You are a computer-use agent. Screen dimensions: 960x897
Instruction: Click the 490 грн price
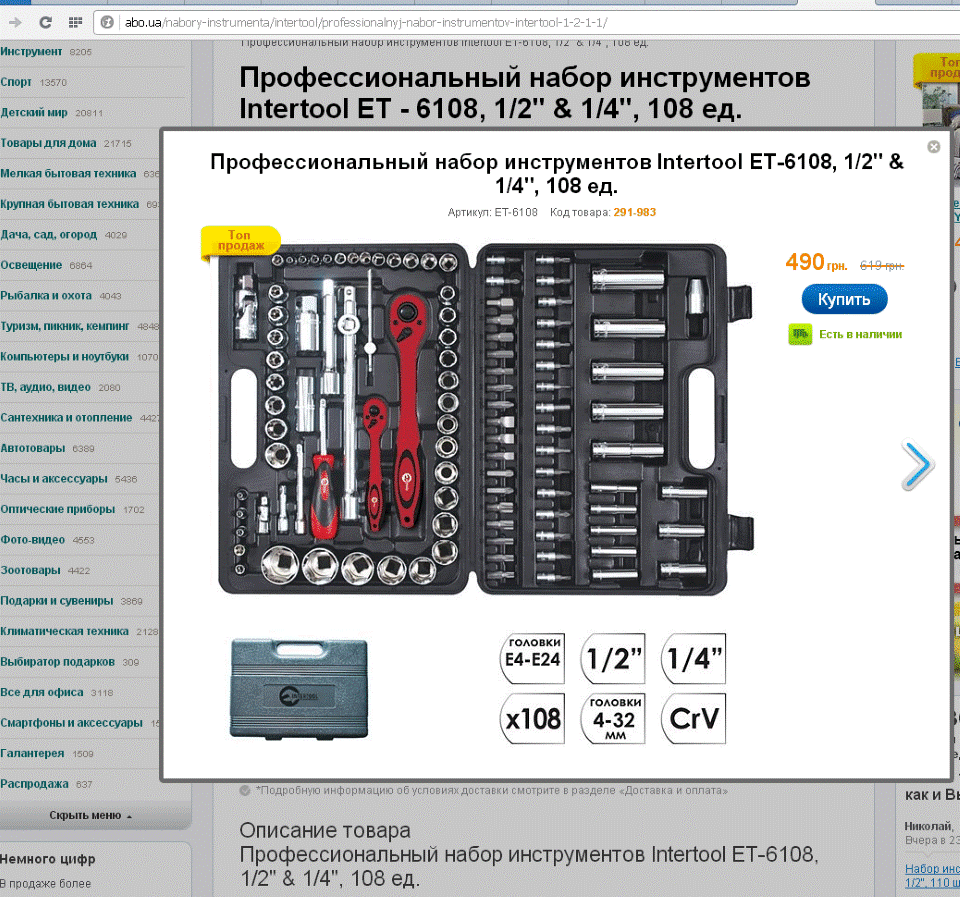[x=816, y=263]
